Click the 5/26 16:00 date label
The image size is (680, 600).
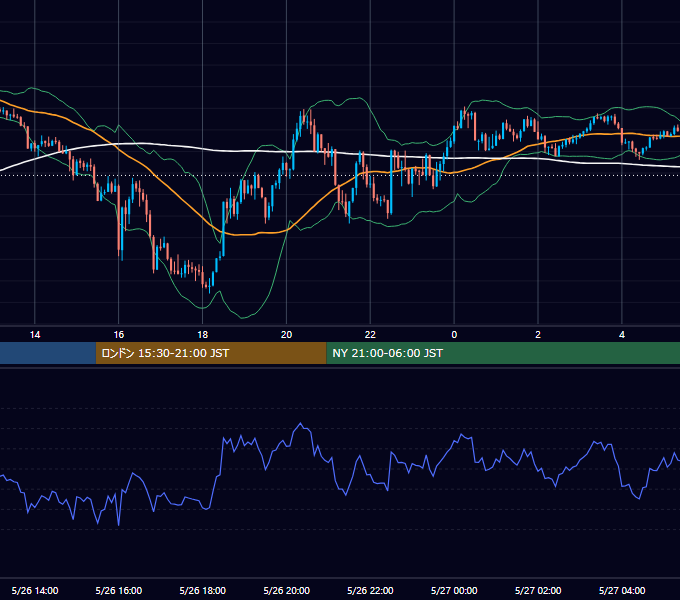click(x=118, y=590)
